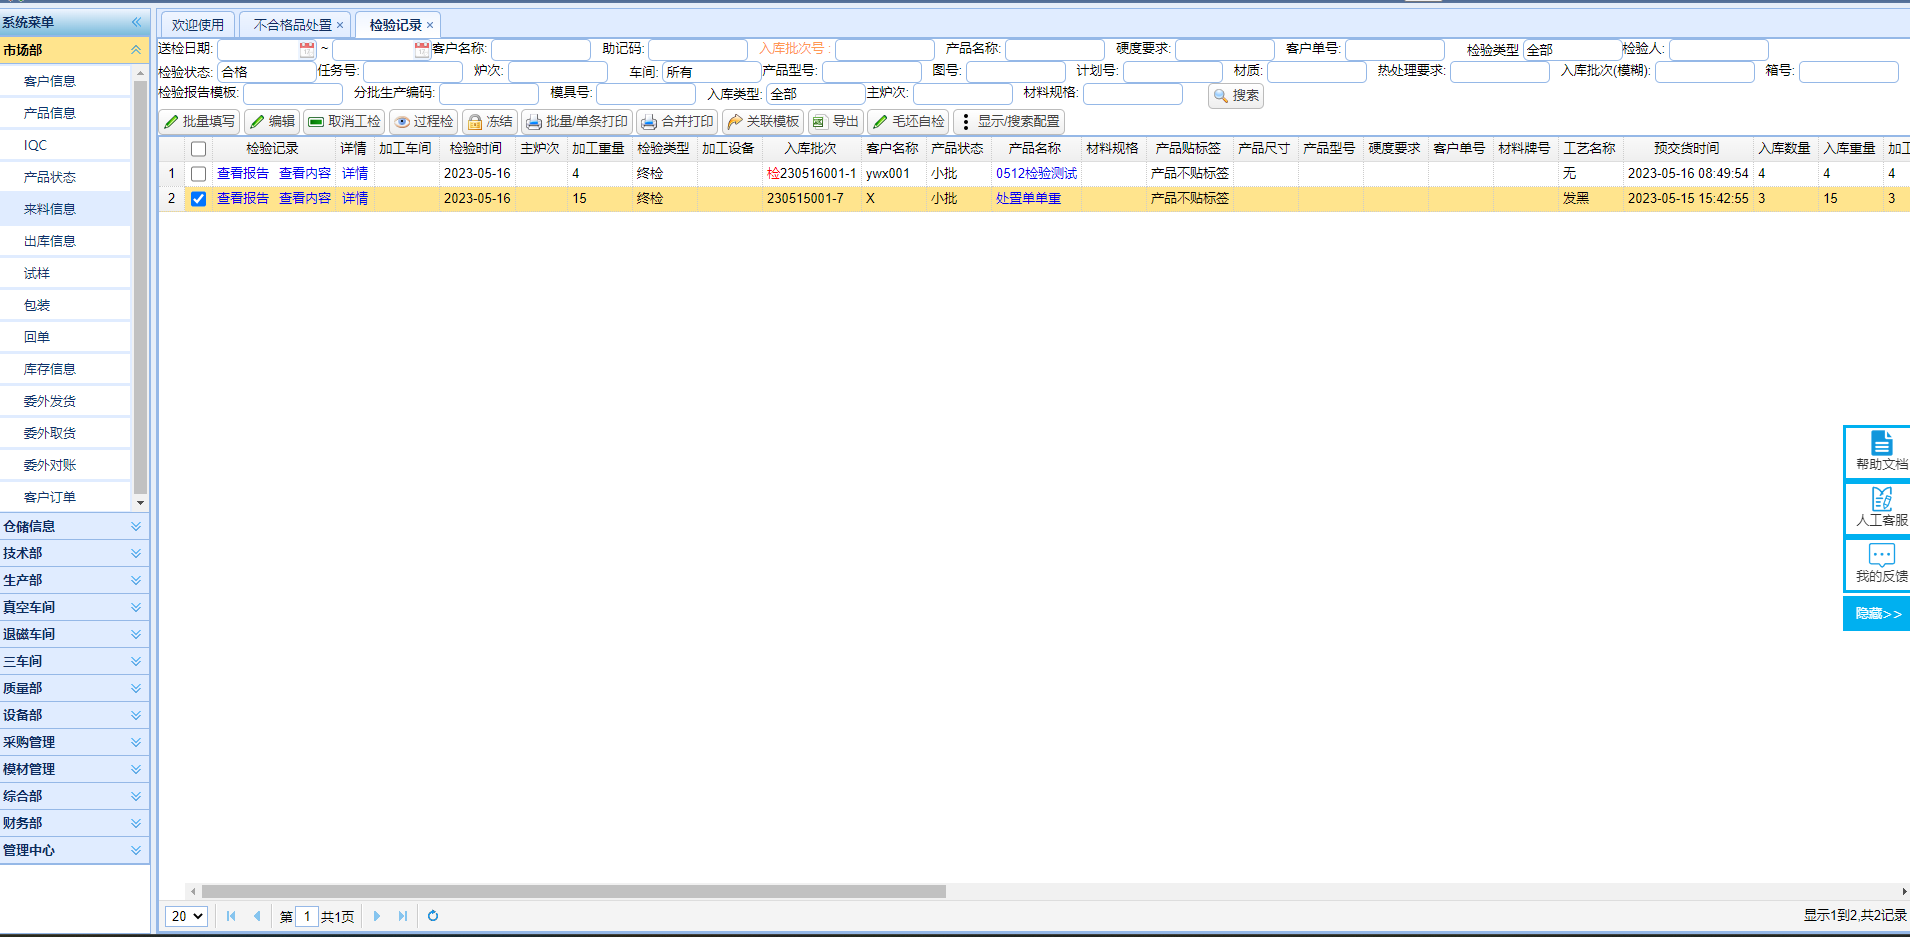This screenshot has height=937, width=1910.
Task: Click the 搜索 magnifier button
Action: (x=1236, y=95)
